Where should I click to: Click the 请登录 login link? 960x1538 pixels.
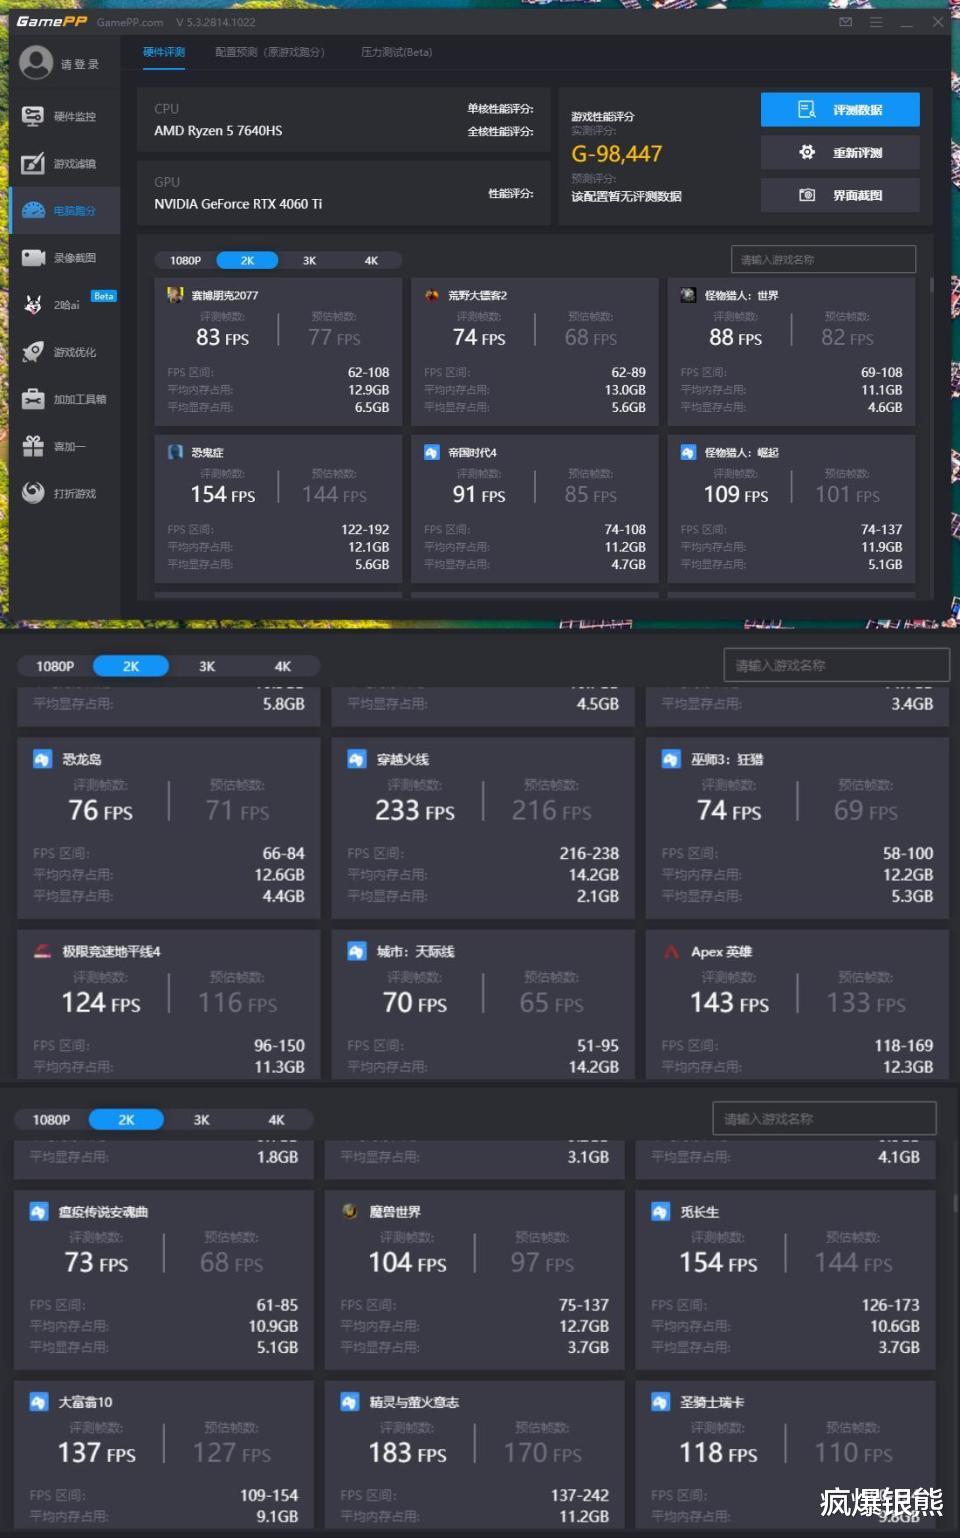click(80, 64)
